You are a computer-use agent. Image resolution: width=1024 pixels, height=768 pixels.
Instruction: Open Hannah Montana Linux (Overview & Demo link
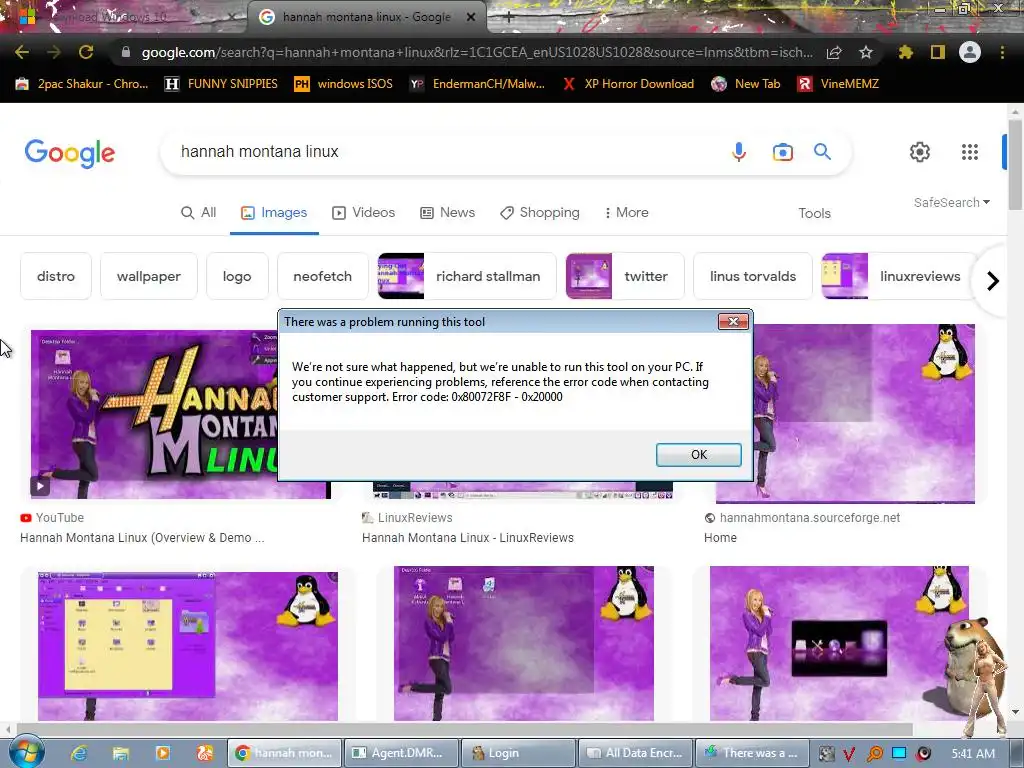[x=142, y=537]
